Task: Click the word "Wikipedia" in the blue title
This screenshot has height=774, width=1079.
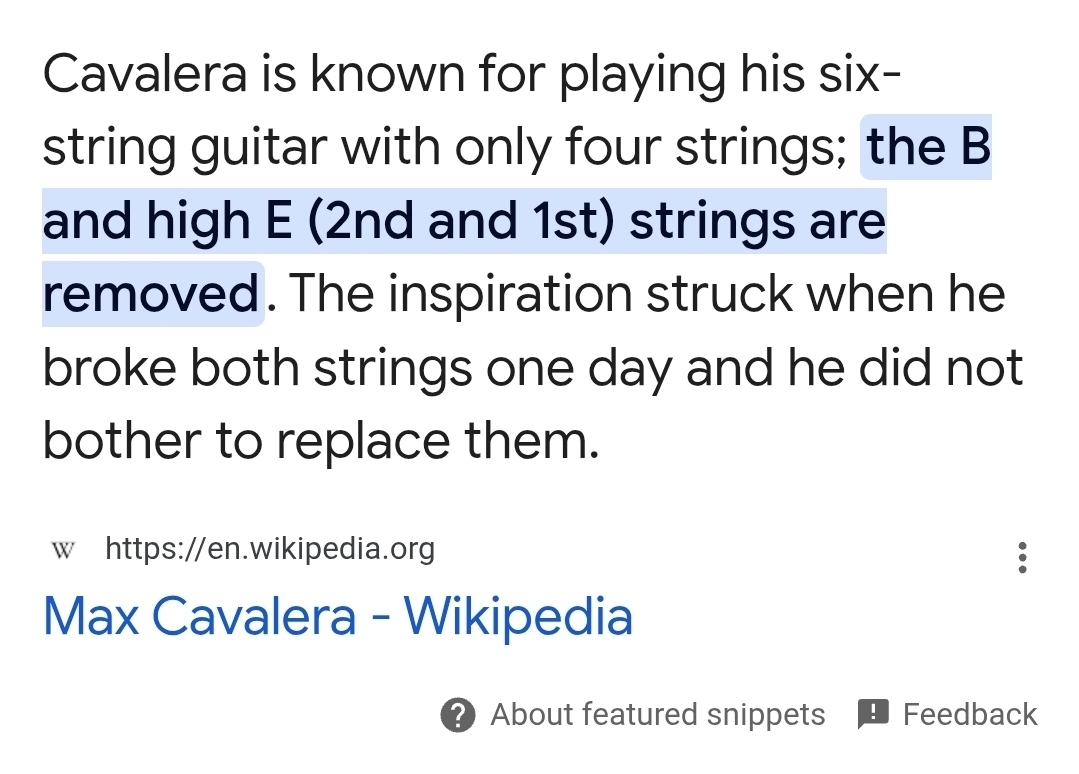Action: 518,616
